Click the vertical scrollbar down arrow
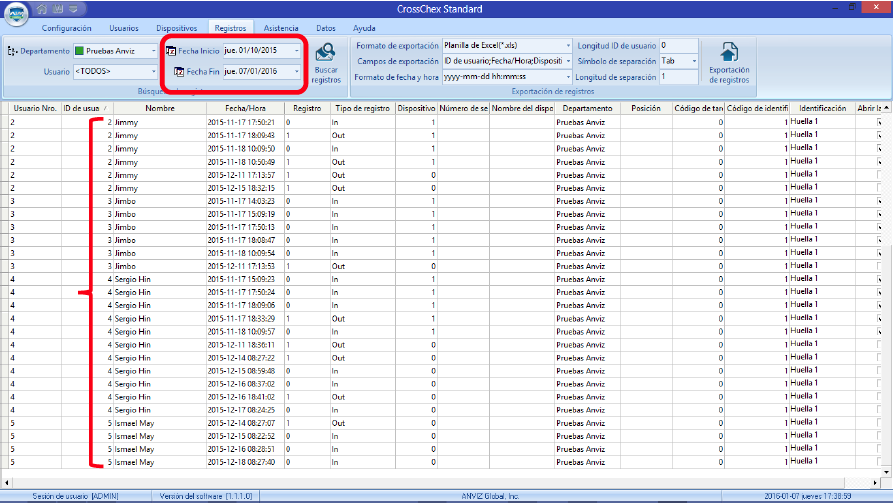The height and width of the screenshot is (503, 893). click(886, 472)
